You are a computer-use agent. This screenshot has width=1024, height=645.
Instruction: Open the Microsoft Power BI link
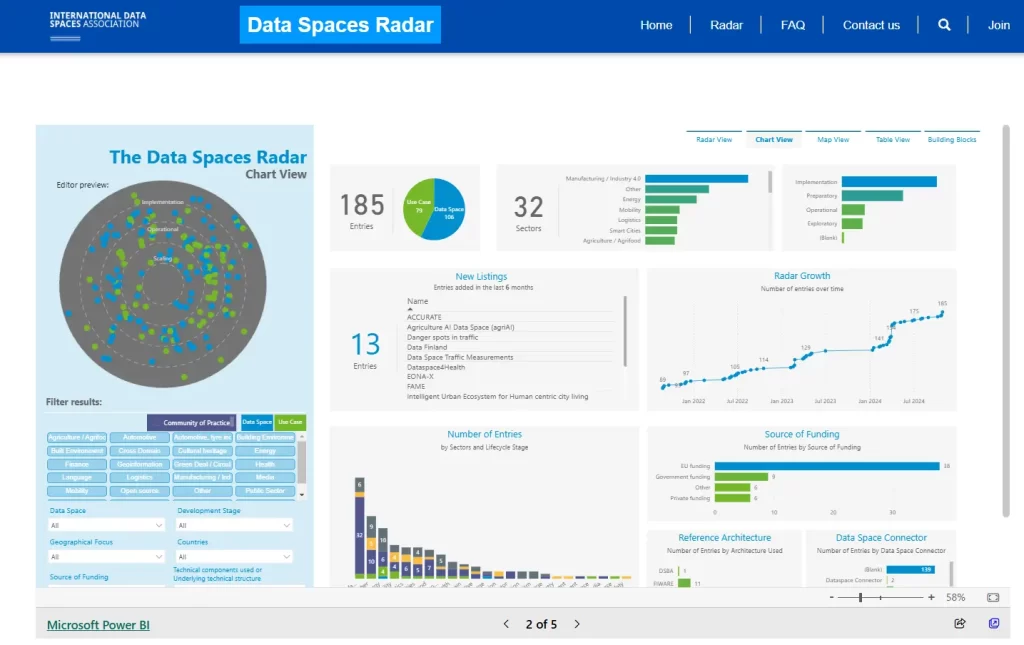coord(98,625)
